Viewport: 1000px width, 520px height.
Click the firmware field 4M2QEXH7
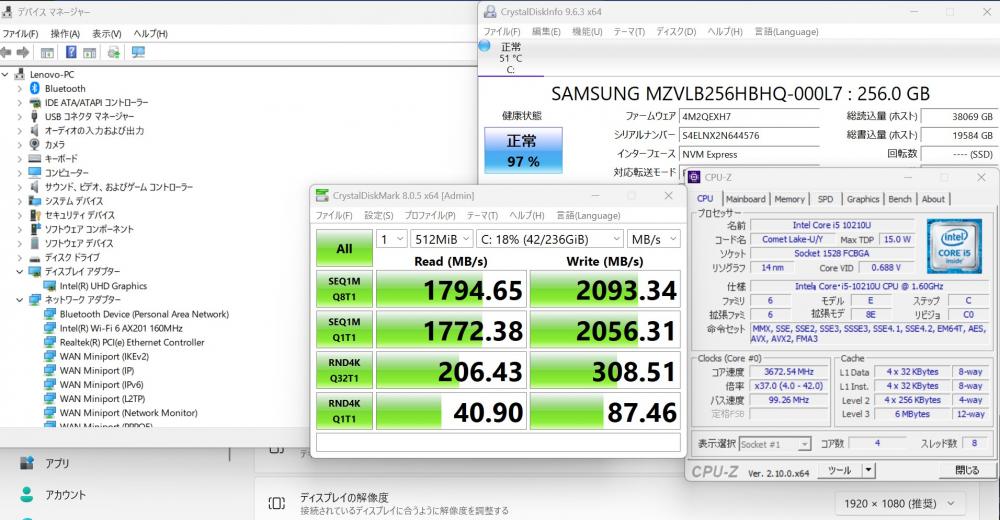coord(749,117)
